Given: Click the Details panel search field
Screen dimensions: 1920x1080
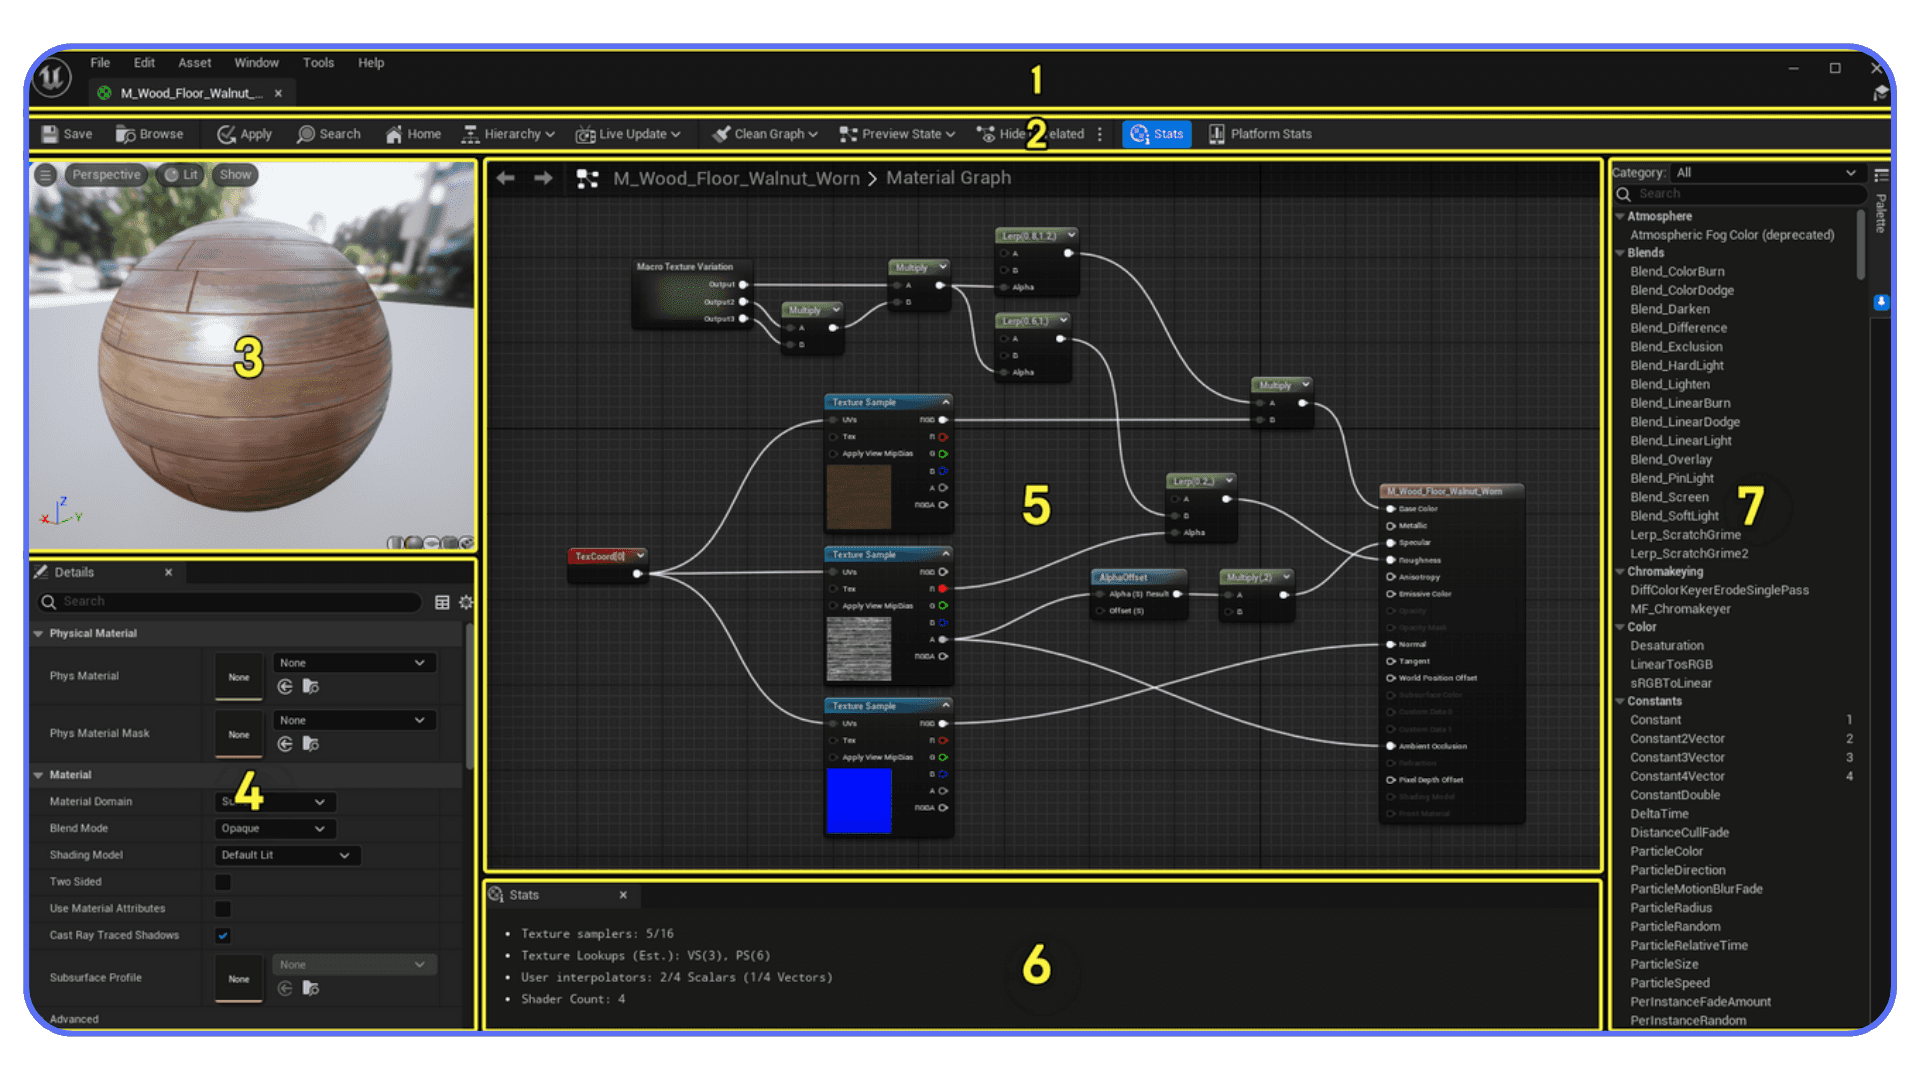Looking at the screenshot, I should pyautogui.click(x=230, y=602).
